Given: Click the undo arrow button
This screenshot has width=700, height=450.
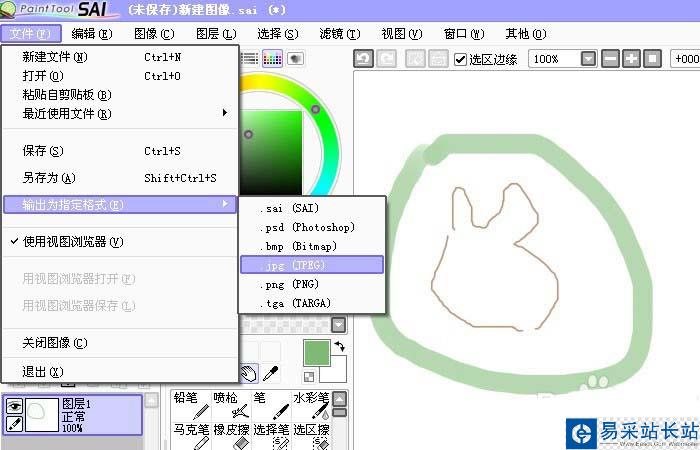Looking at the screenshot, I should click(x=363, y=59).
